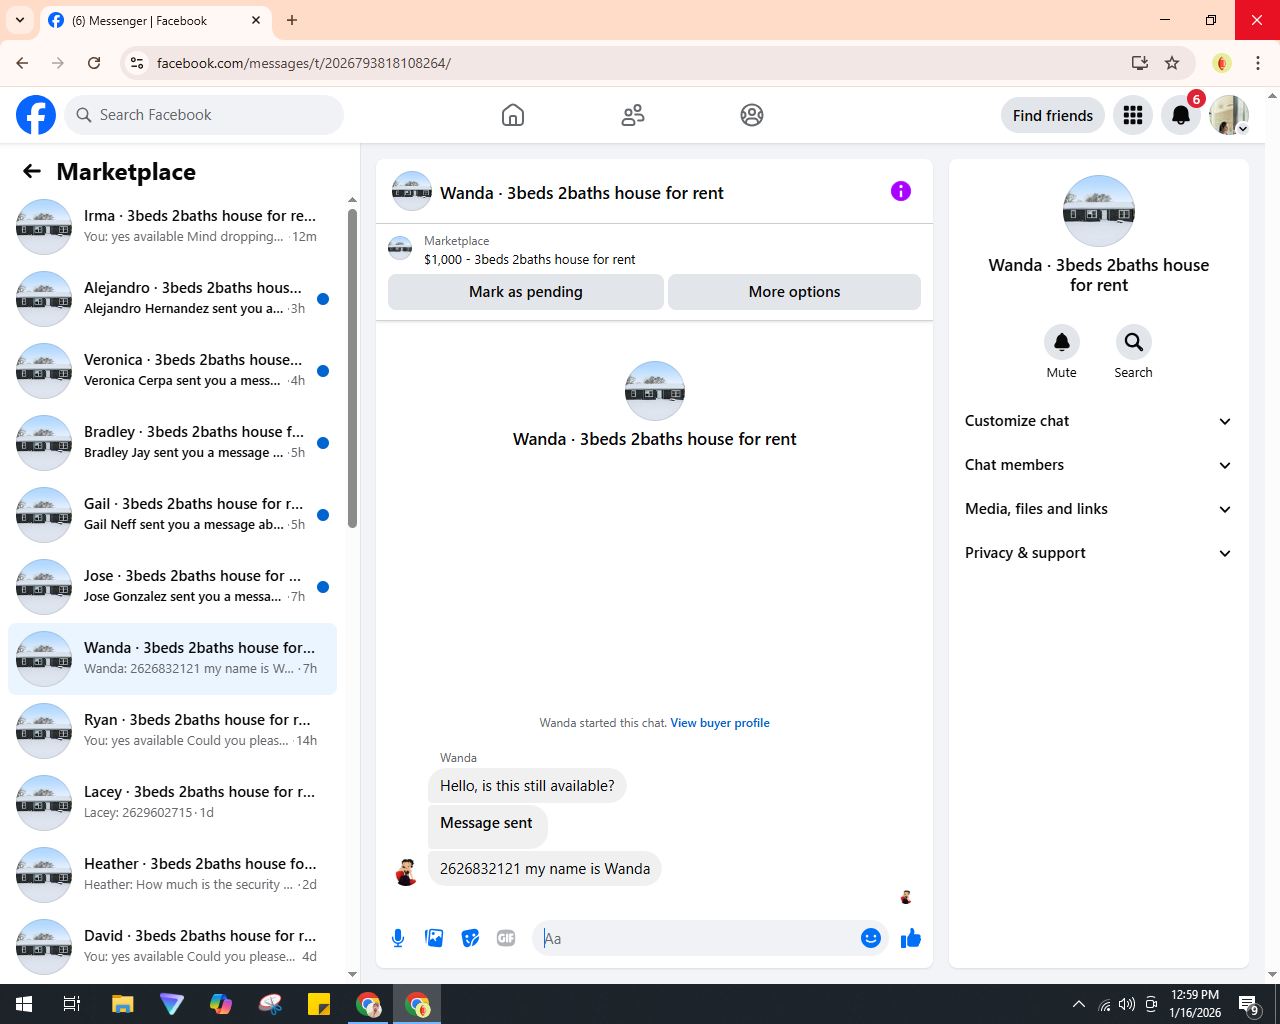Open Wanda's listing photo in right panel
This screenshot has height=1024, width=1280.
pyautogui.click(x=1099, y=211)
